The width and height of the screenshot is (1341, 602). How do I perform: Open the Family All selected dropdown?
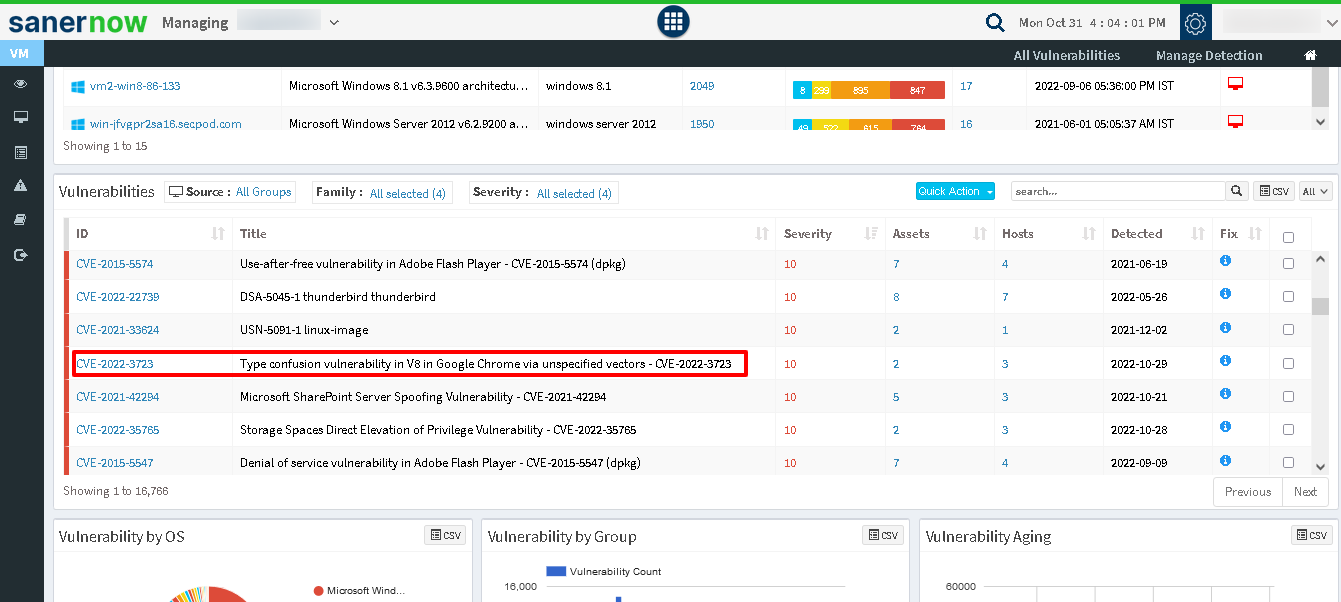click(x=407, y=193)
